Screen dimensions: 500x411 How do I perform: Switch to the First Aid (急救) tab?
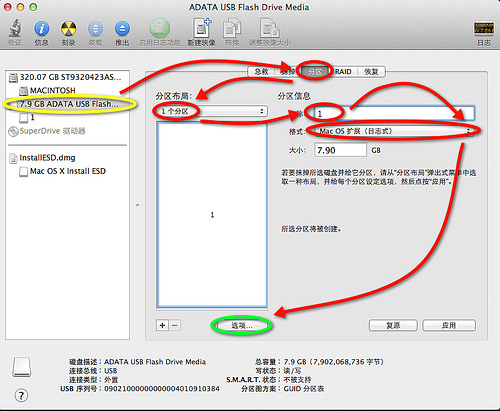pos(261,72)
